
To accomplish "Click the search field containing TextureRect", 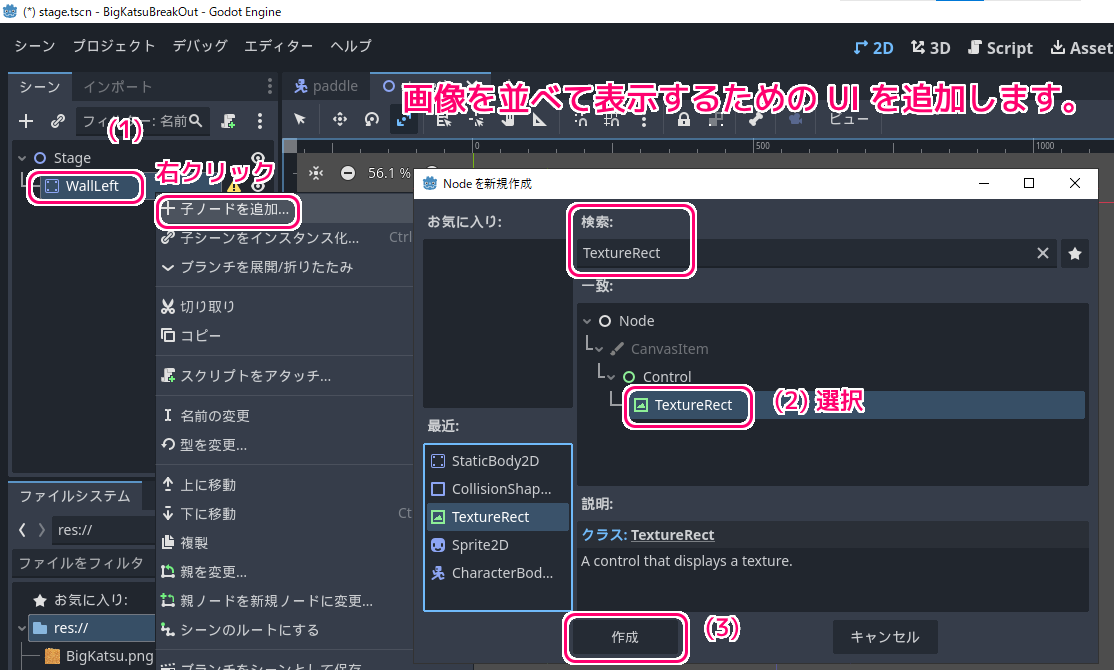I will (x=815, y=254).
